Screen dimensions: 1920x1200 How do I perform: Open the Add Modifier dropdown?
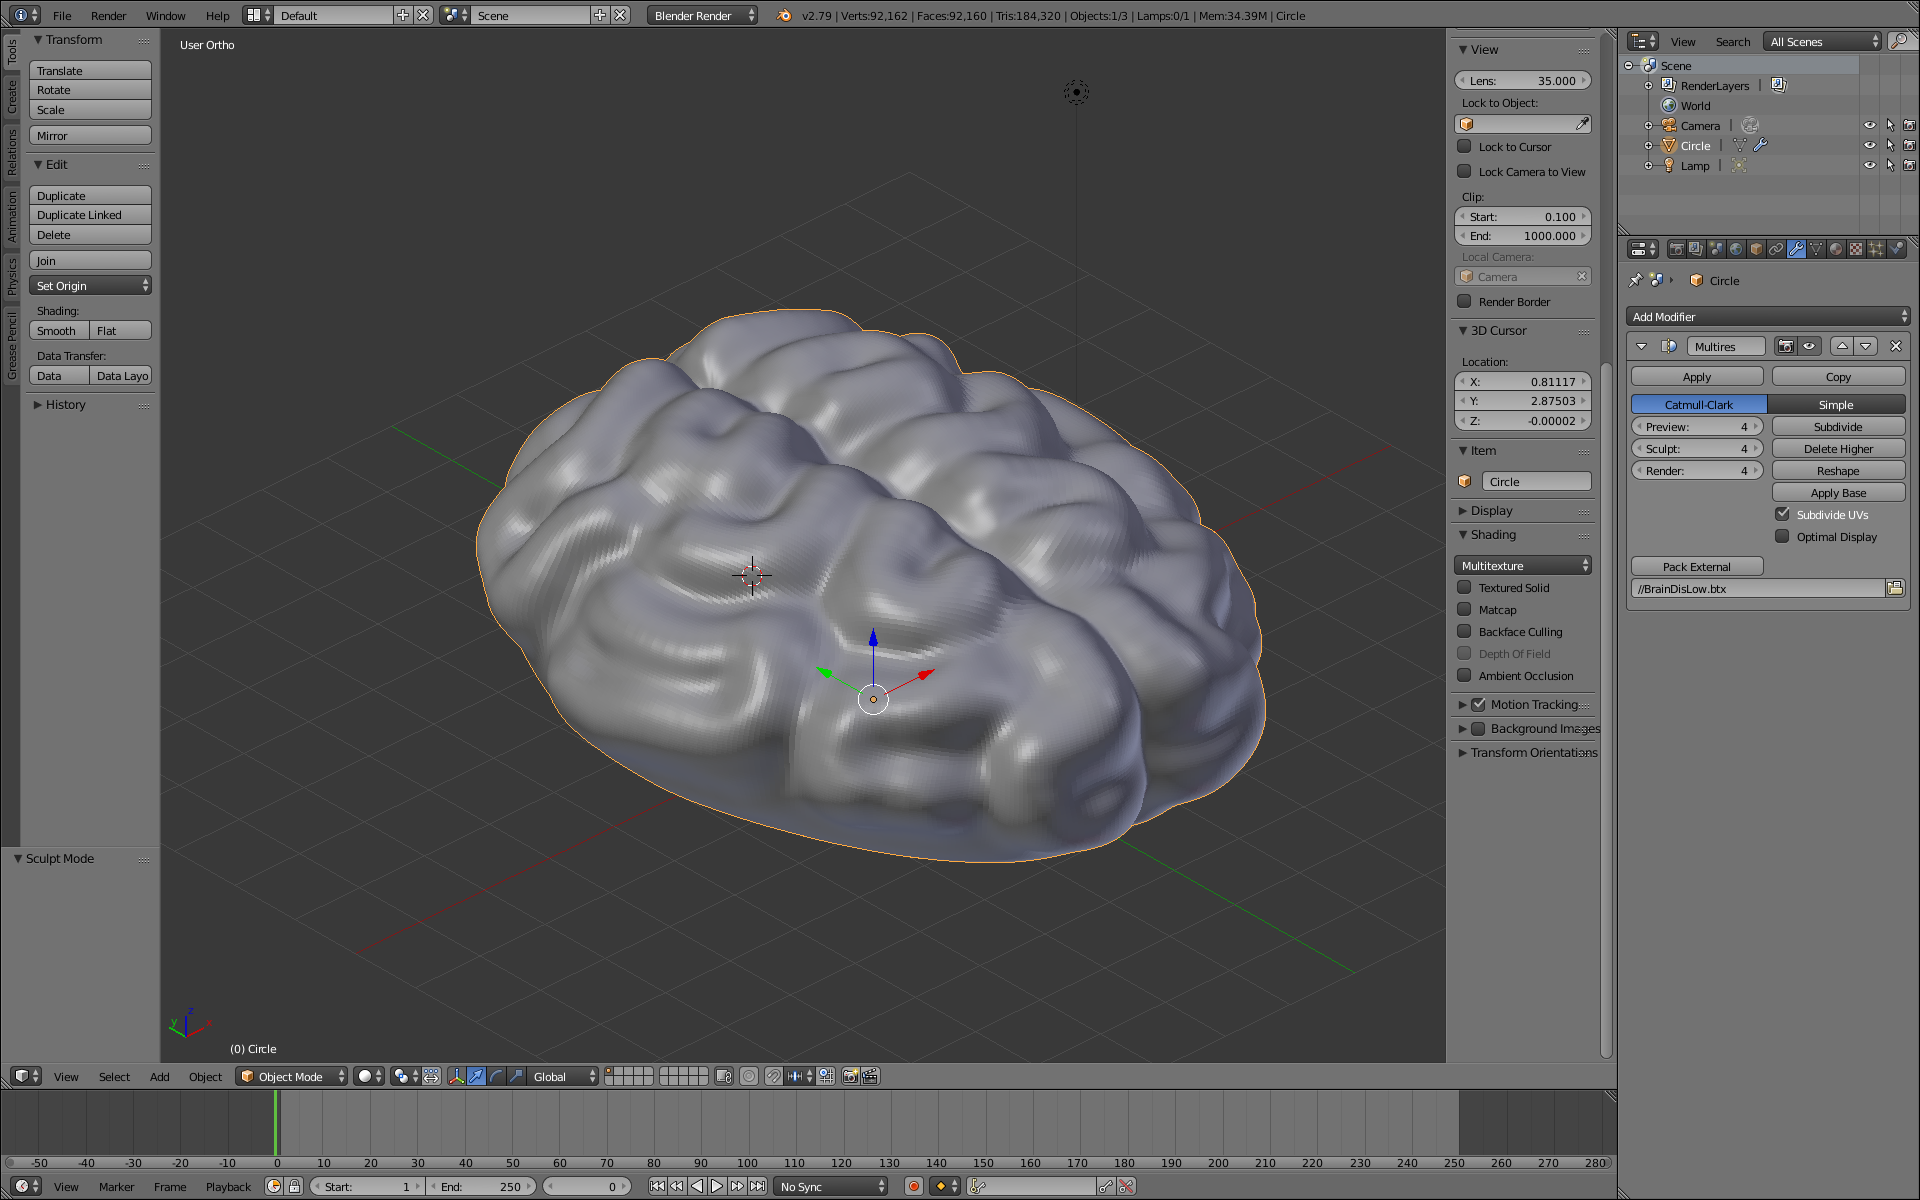click(x=1768, y=316)
